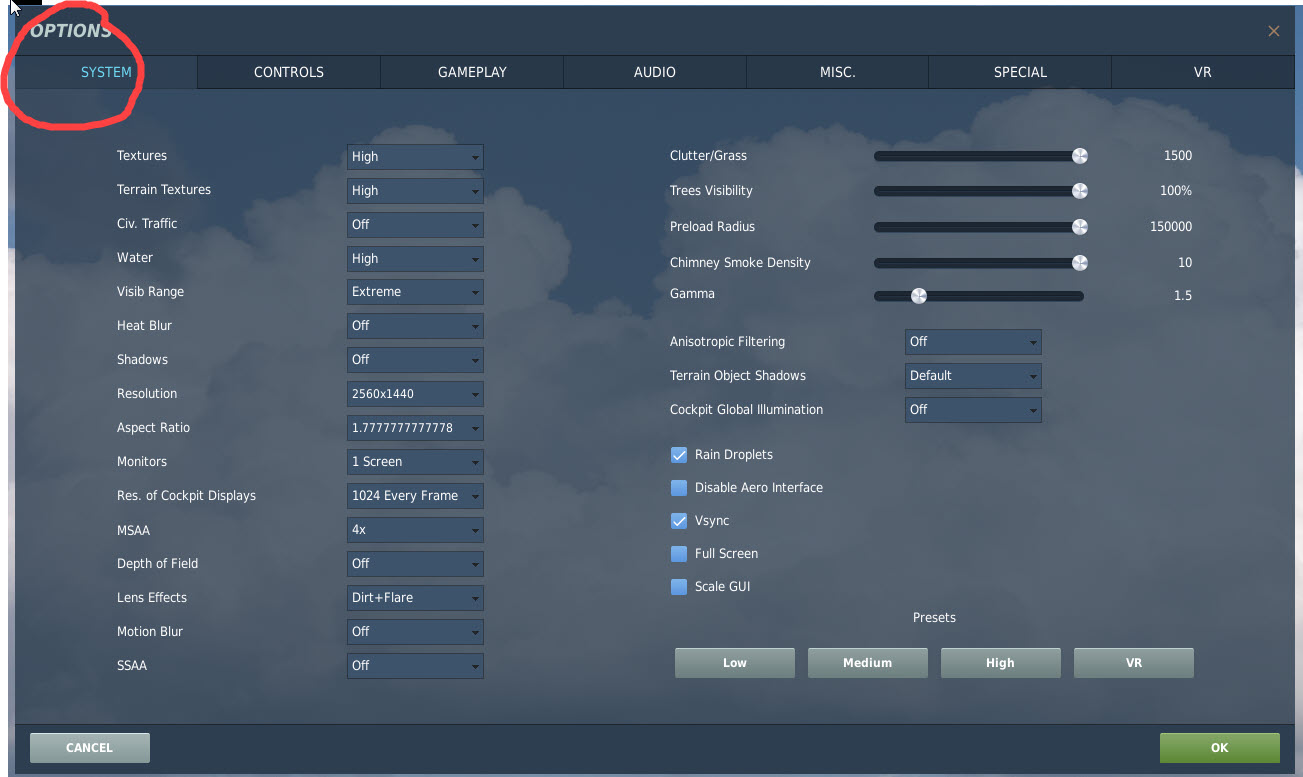Click the Chimney Smoke Density slider handle
The image size is (1303, 777).
tap(1079, 263)
